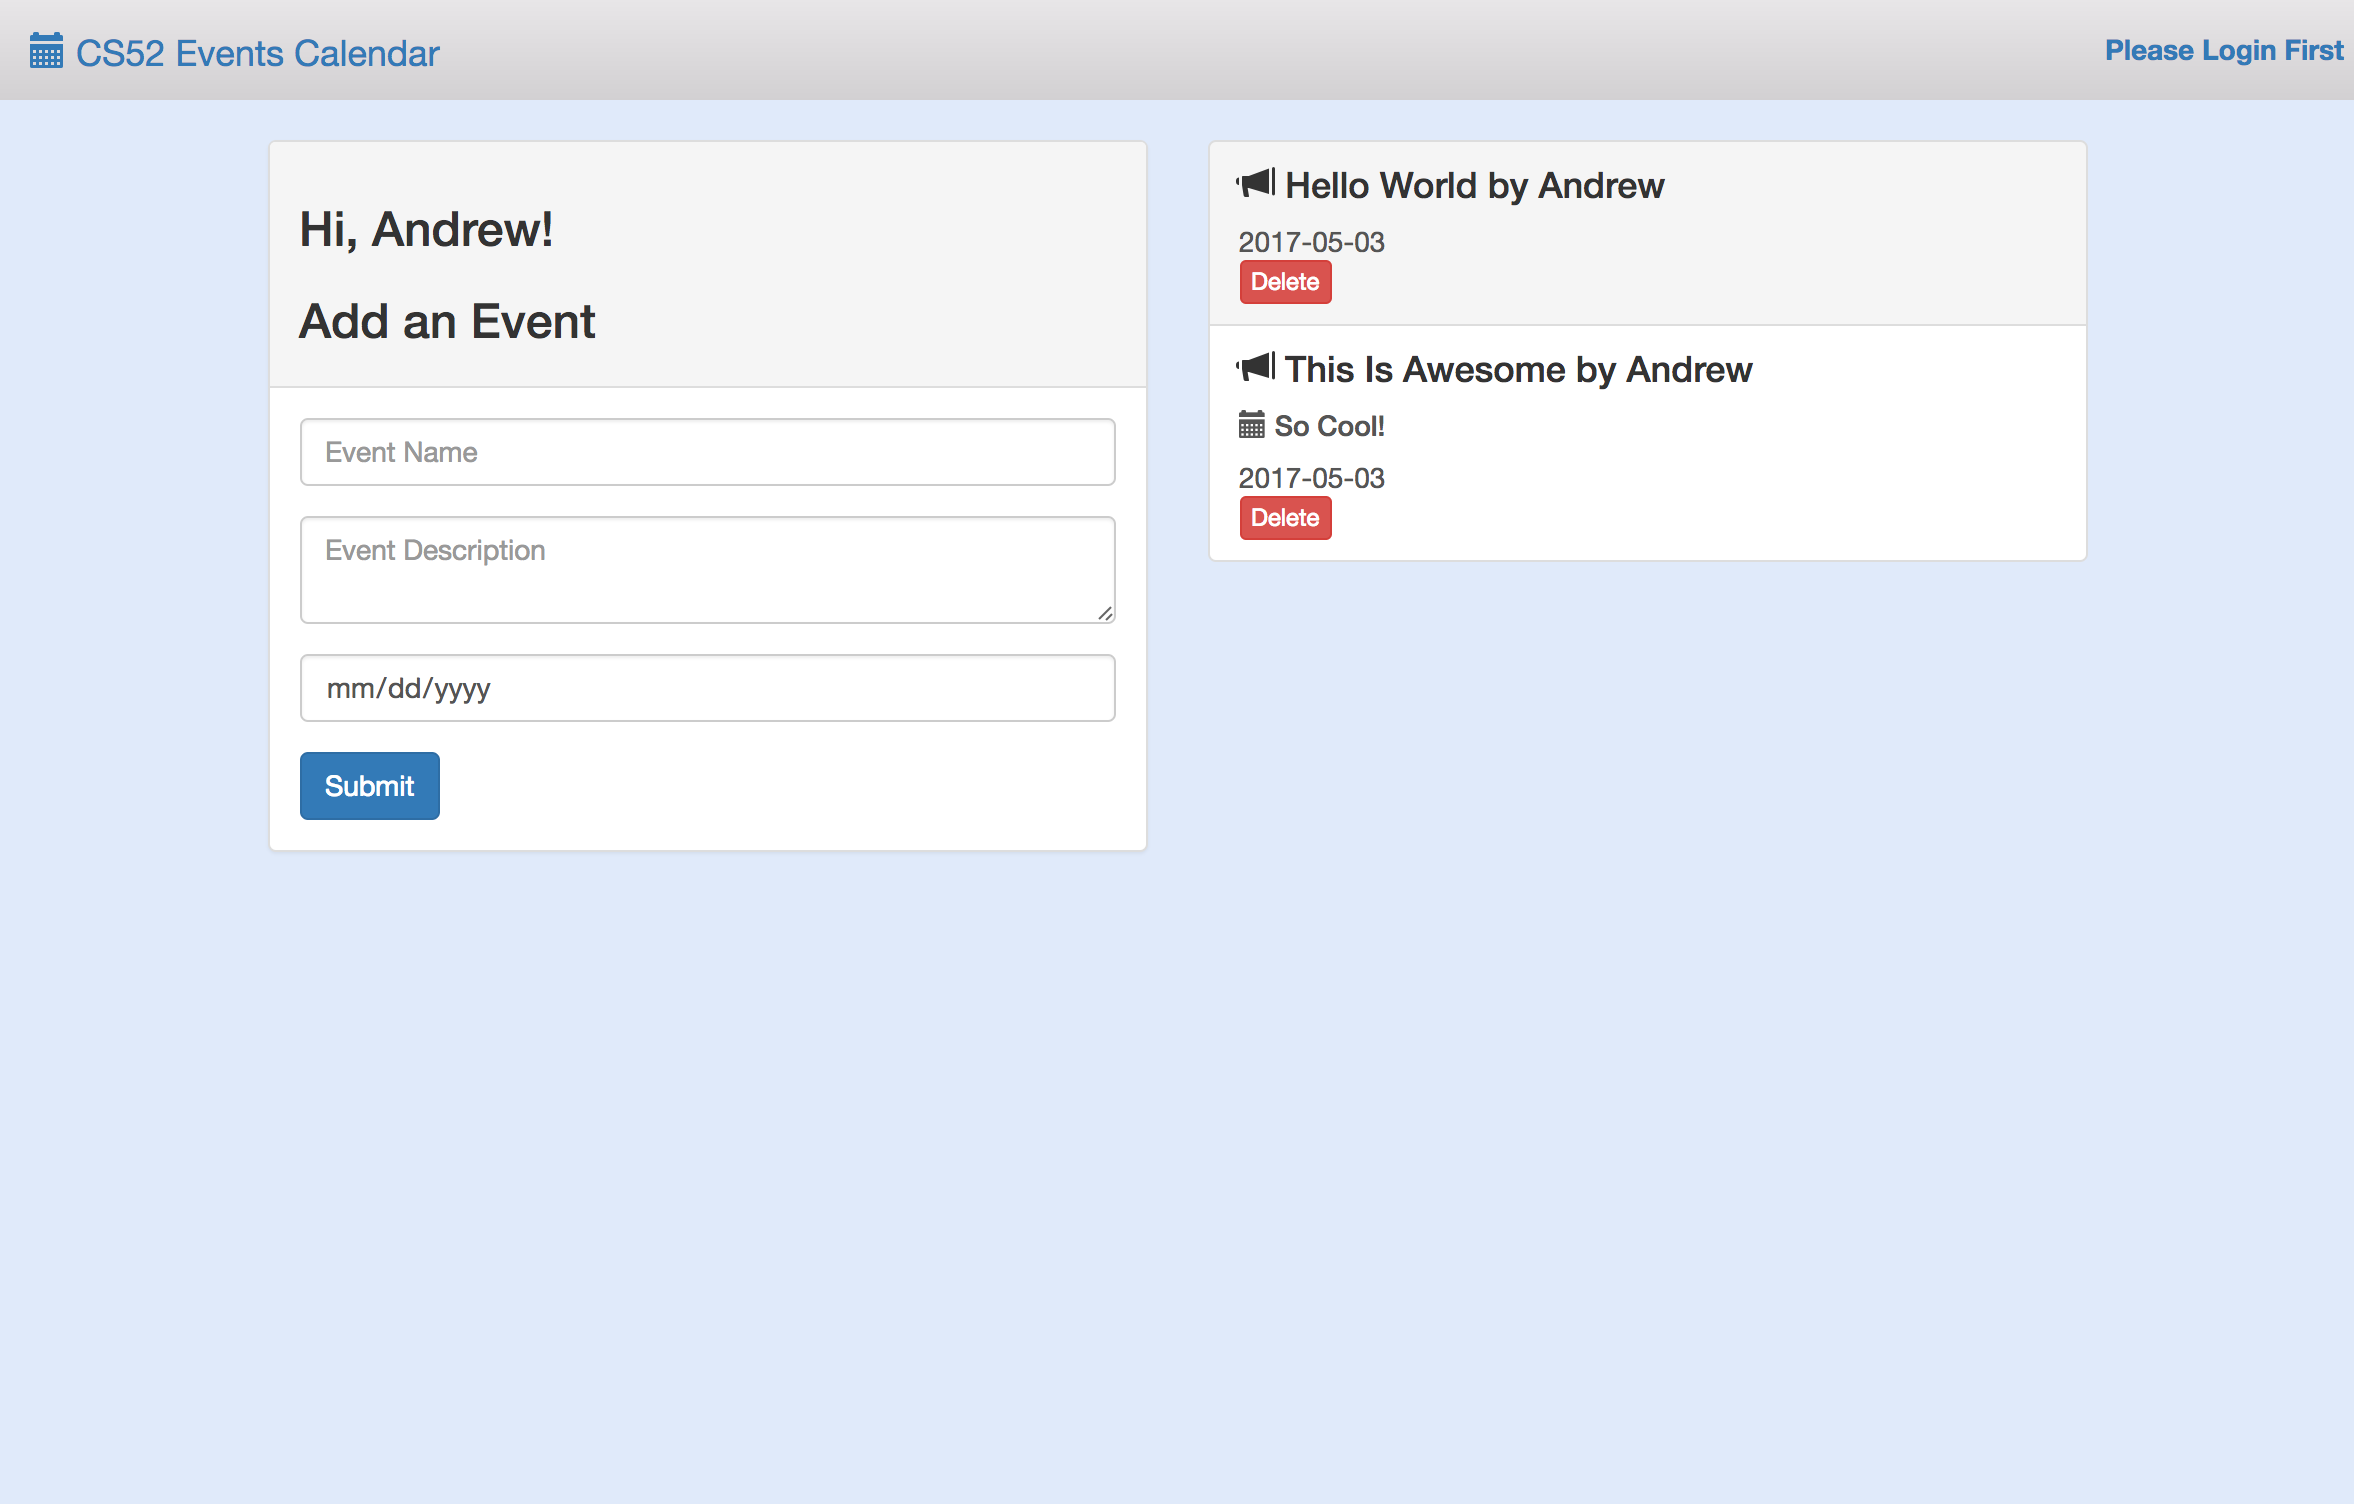
Task: Click the Add an Event heading
Action: [447, 322]
